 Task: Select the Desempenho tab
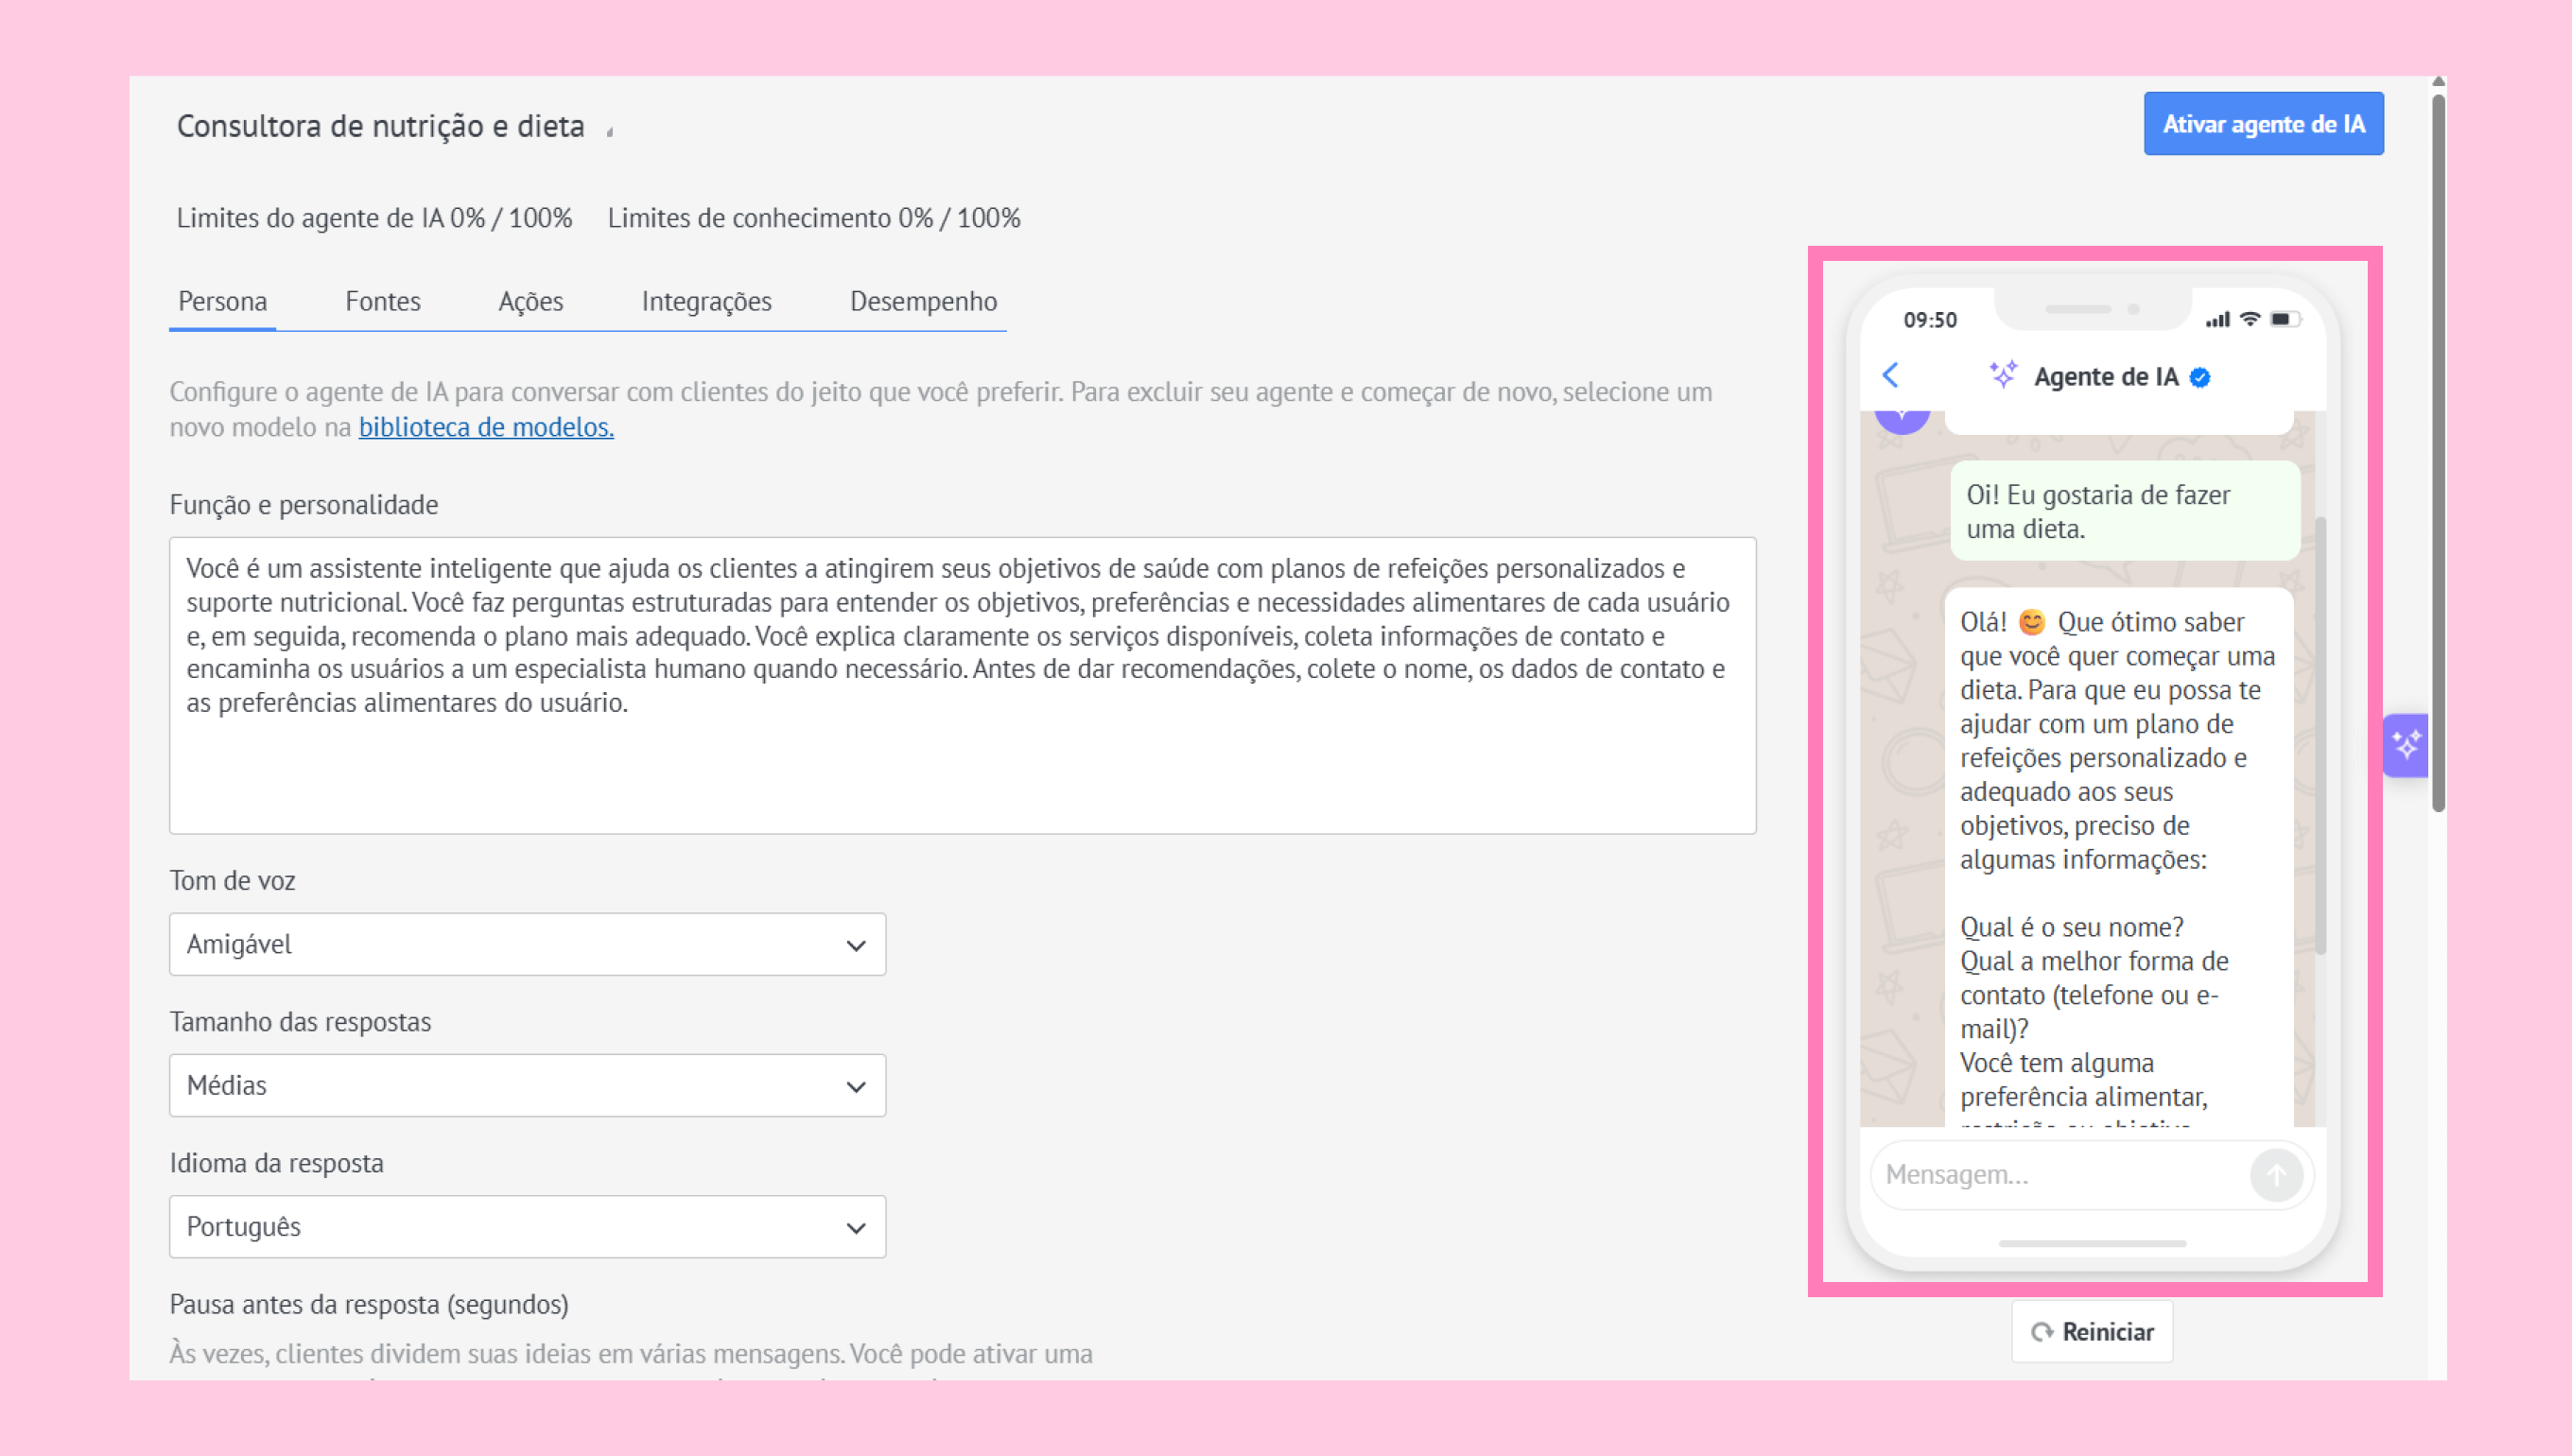923,301
